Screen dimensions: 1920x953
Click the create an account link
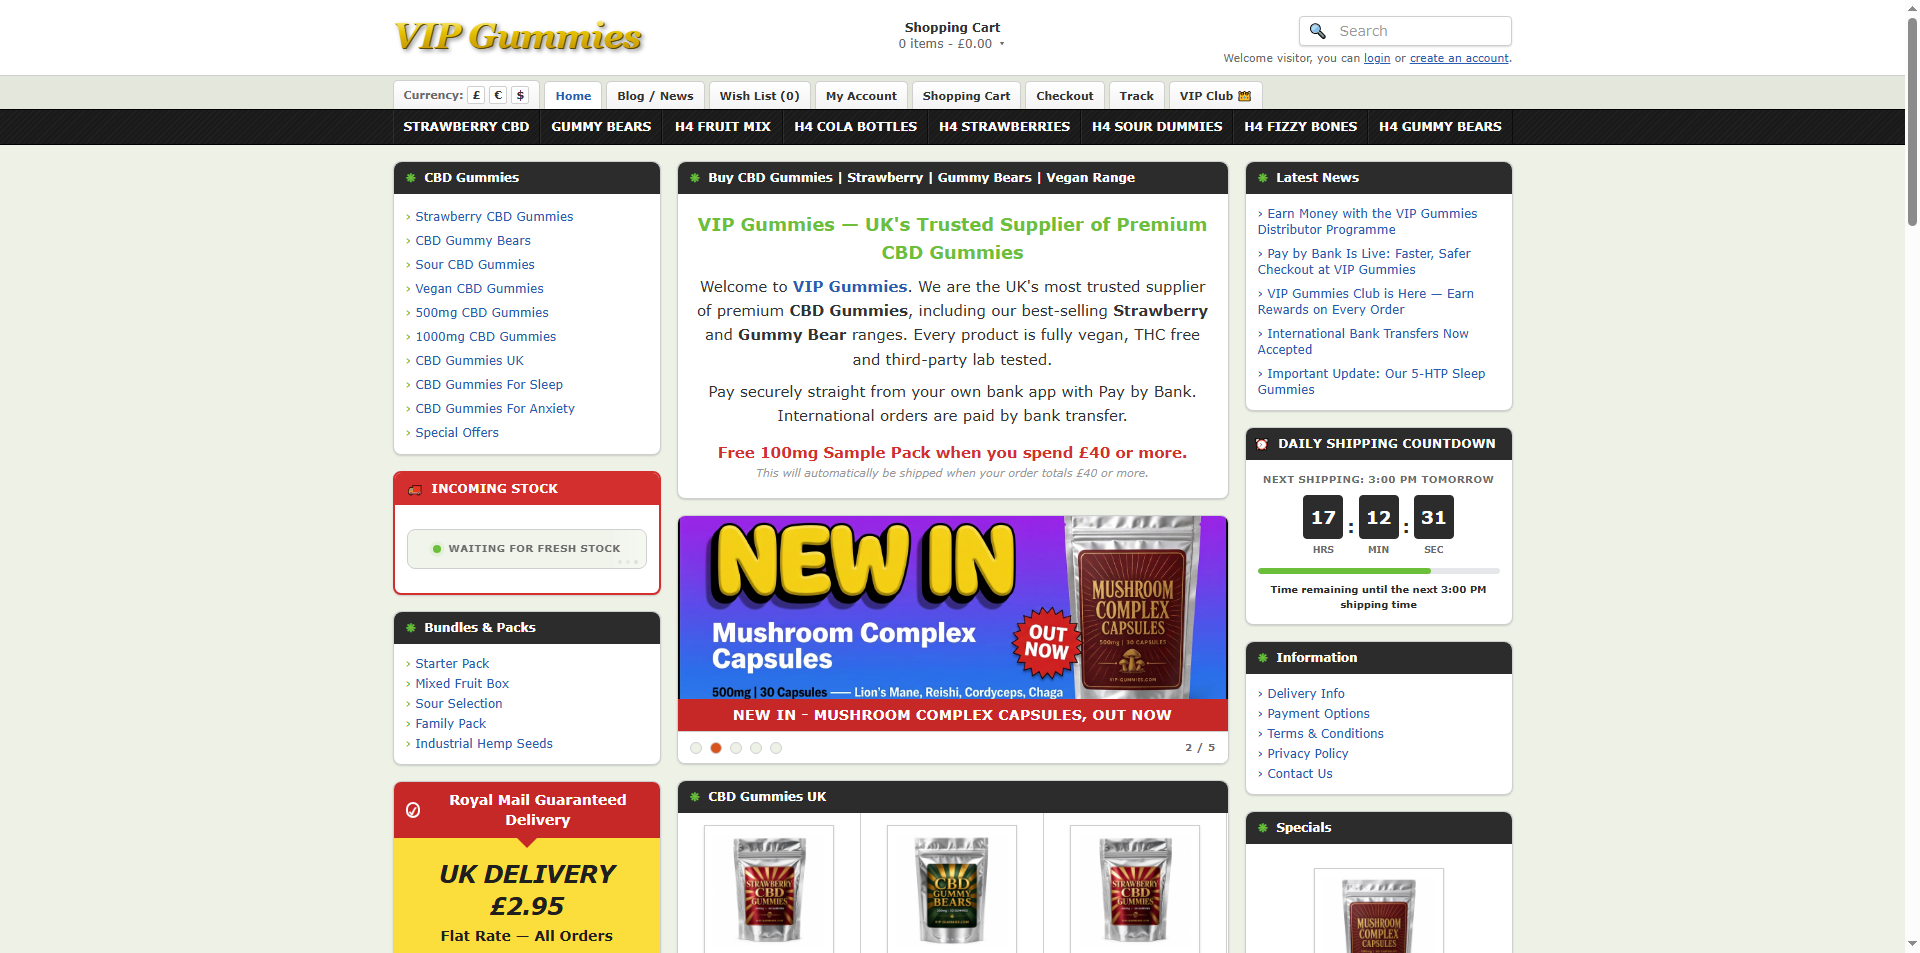[1459, 59]
